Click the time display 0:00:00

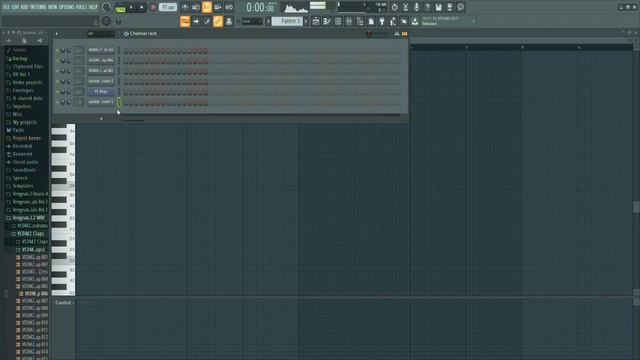[x=260, y=7]
